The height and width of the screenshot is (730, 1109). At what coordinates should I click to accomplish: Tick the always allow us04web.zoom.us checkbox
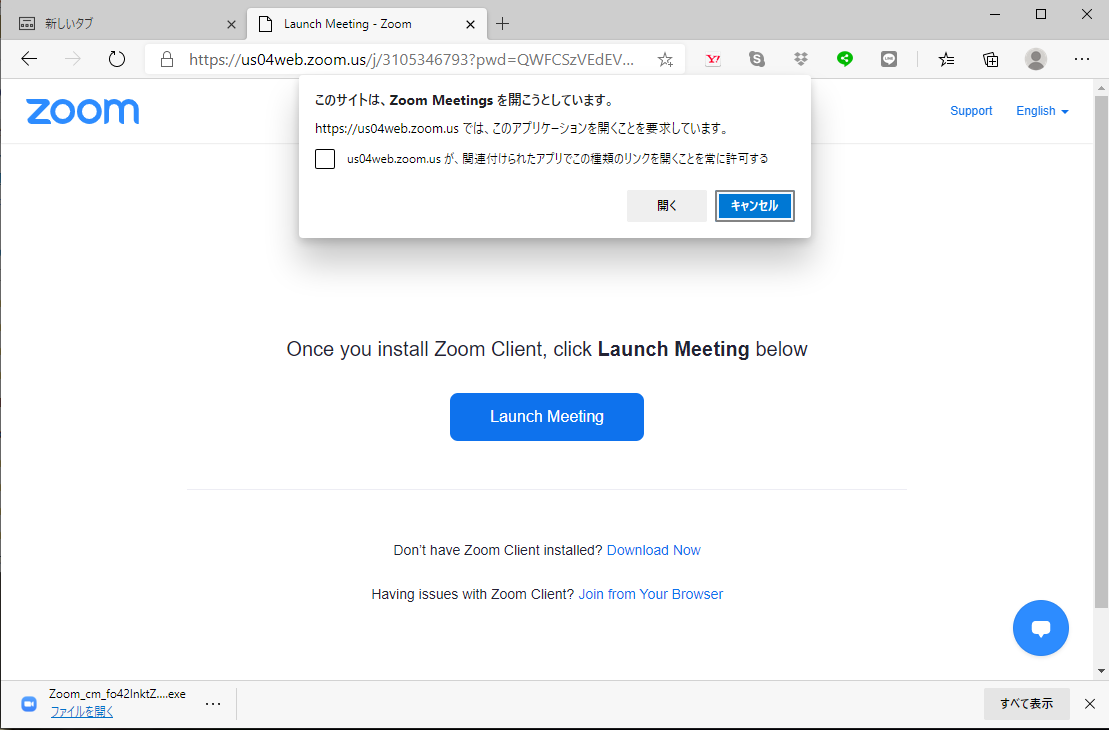click(325, 158)
